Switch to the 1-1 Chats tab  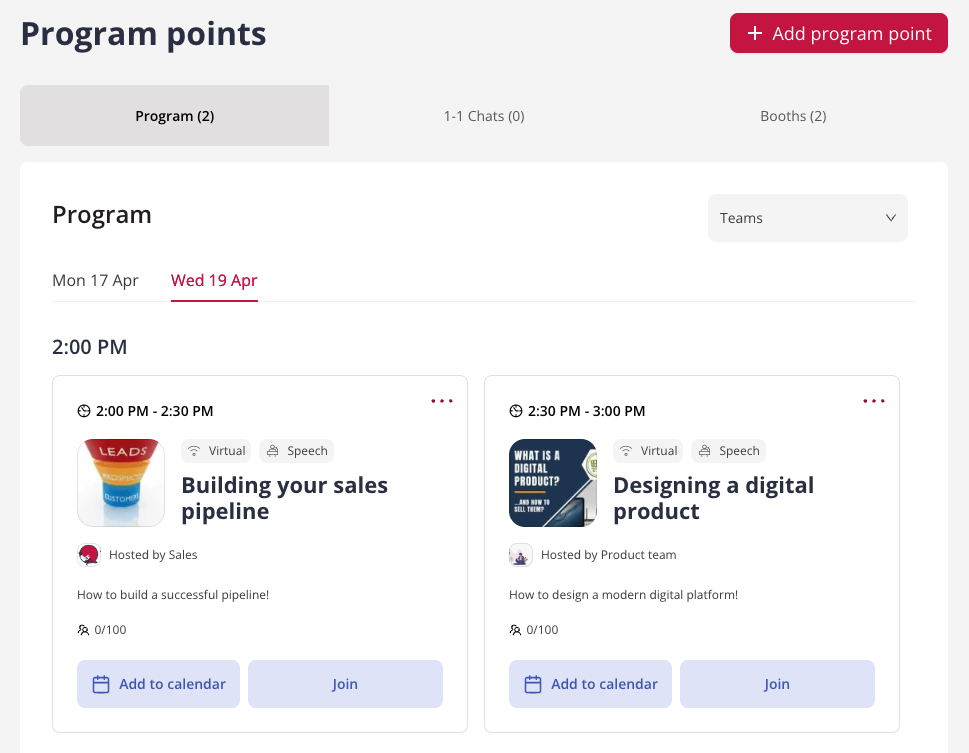pos(484,116)
